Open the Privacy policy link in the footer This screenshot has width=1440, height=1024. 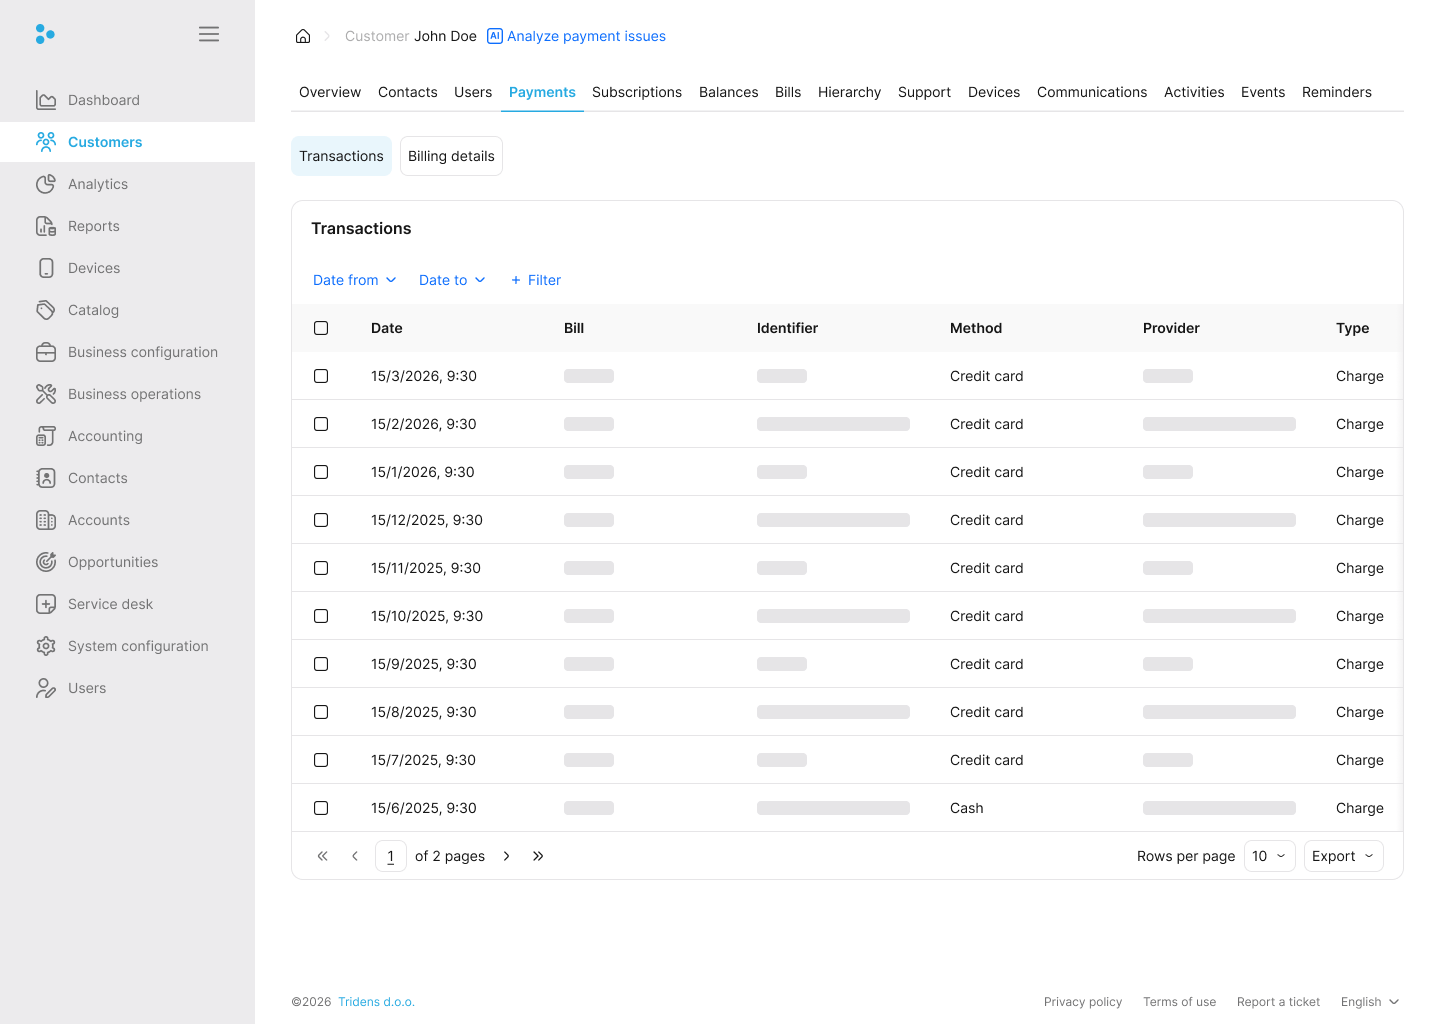tap(1083, 1001)
